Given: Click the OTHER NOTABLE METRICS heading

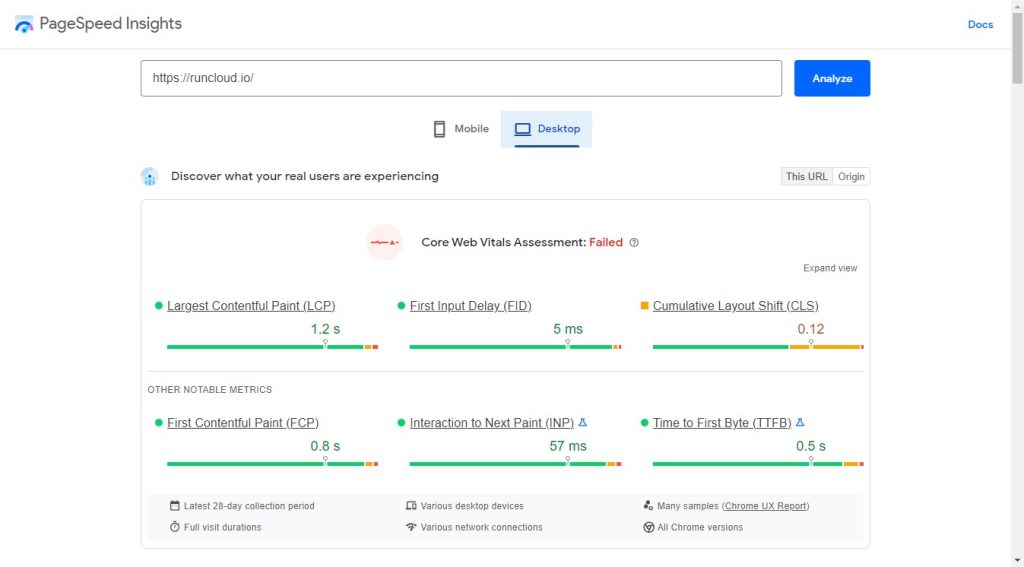Looking at the screenshot, I should 210,389.
